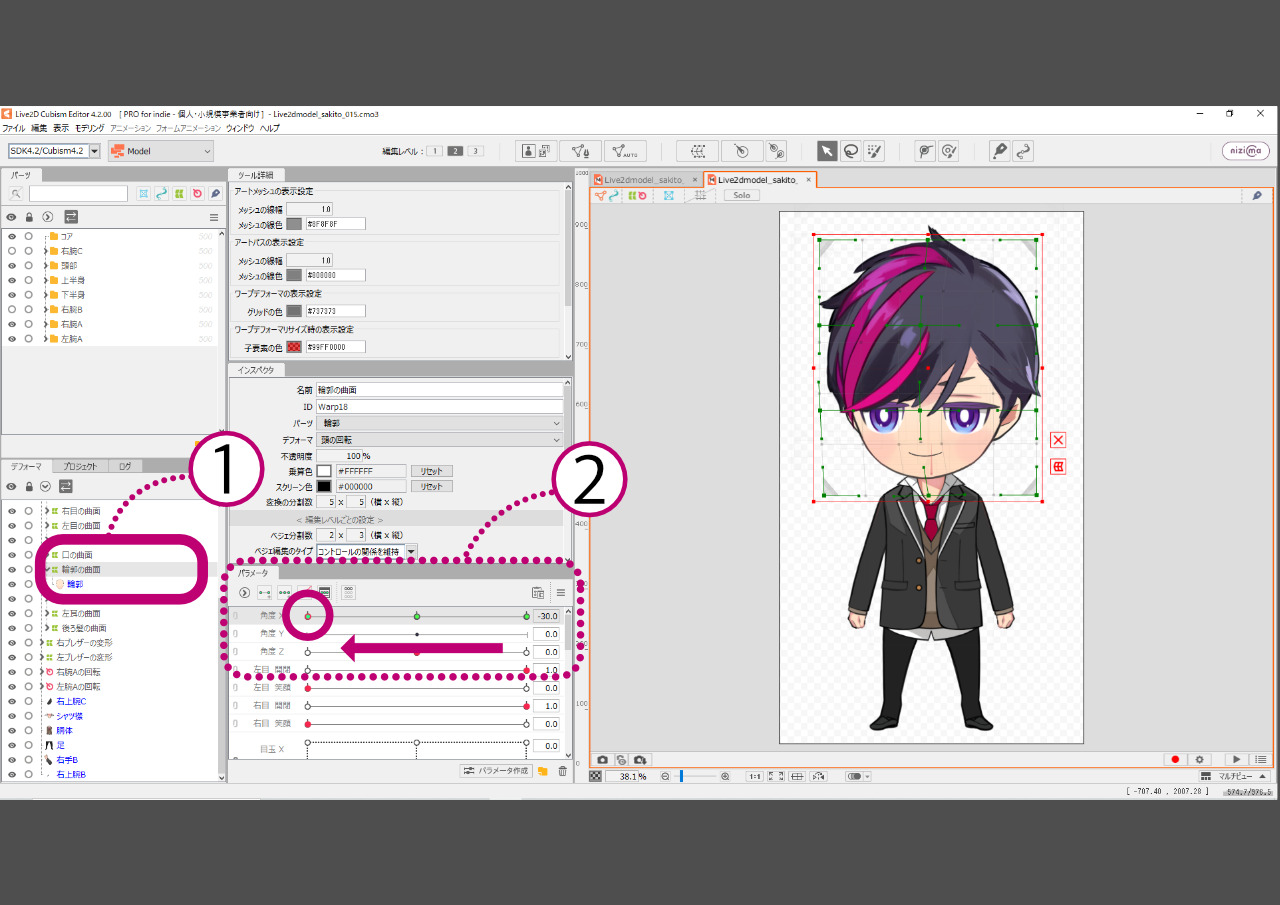This screenshot has height=905, width=1280.
Task: Click the パラメータ作成 button
Action: click(x=495, y=771)
